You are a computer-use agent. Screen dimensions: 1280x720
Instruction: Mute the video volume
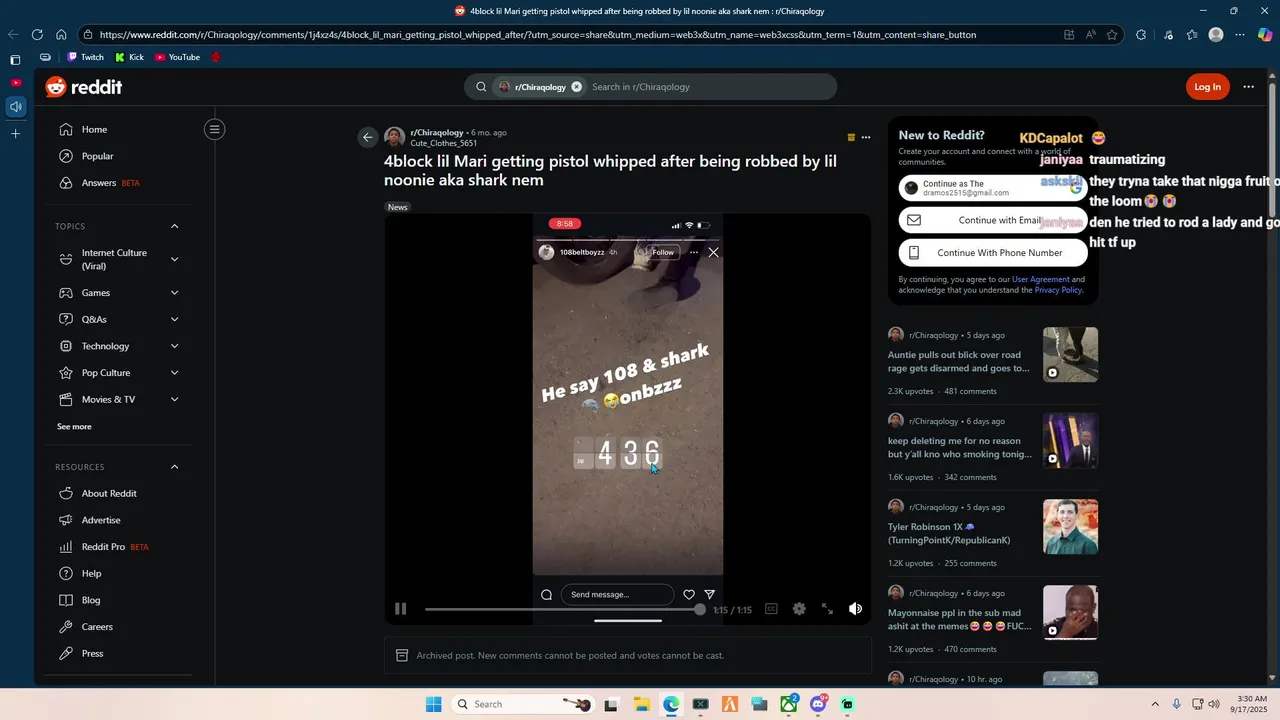856,609
